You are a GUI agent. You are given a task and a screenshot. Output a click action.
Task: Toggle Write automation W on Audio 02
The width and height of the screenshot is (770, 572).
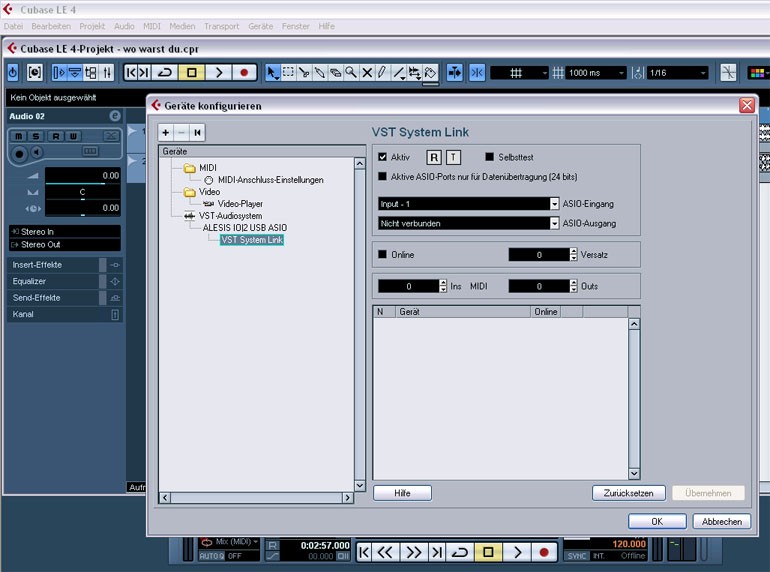coord(73,136)
